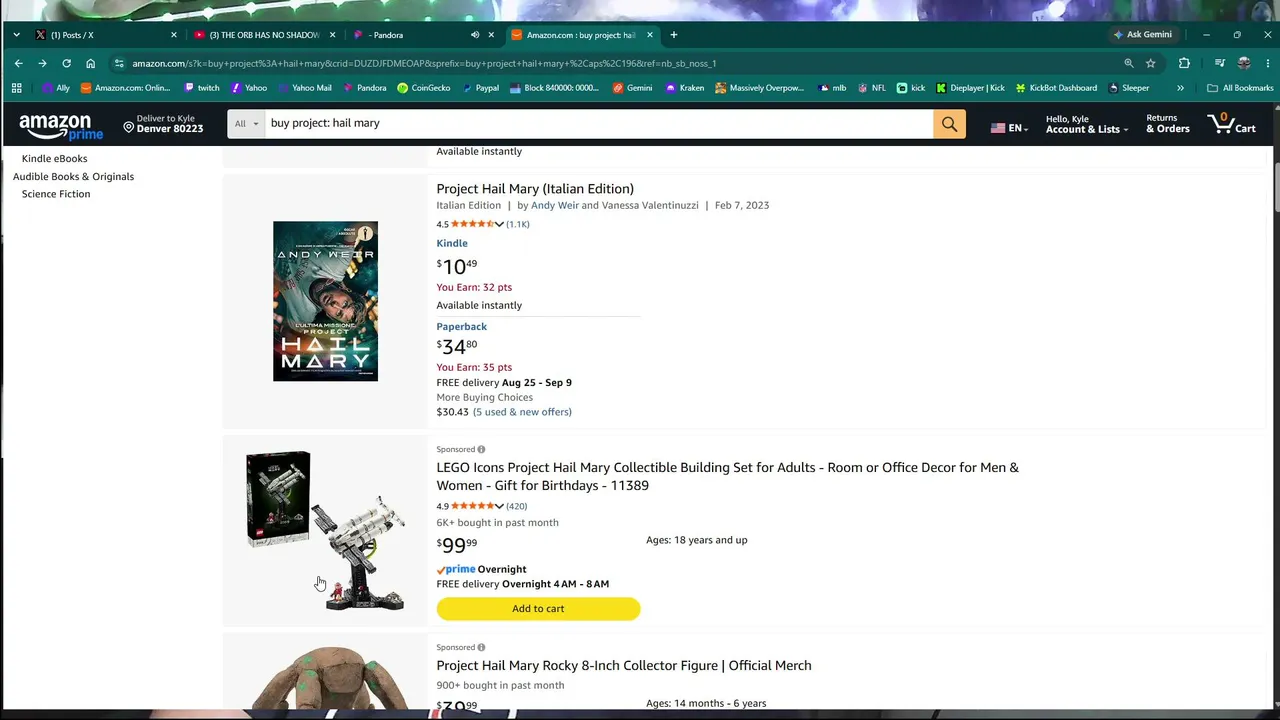Show more bookmarks with the chevron
The image size is (1280, 720).
(x=1181, y=88)
